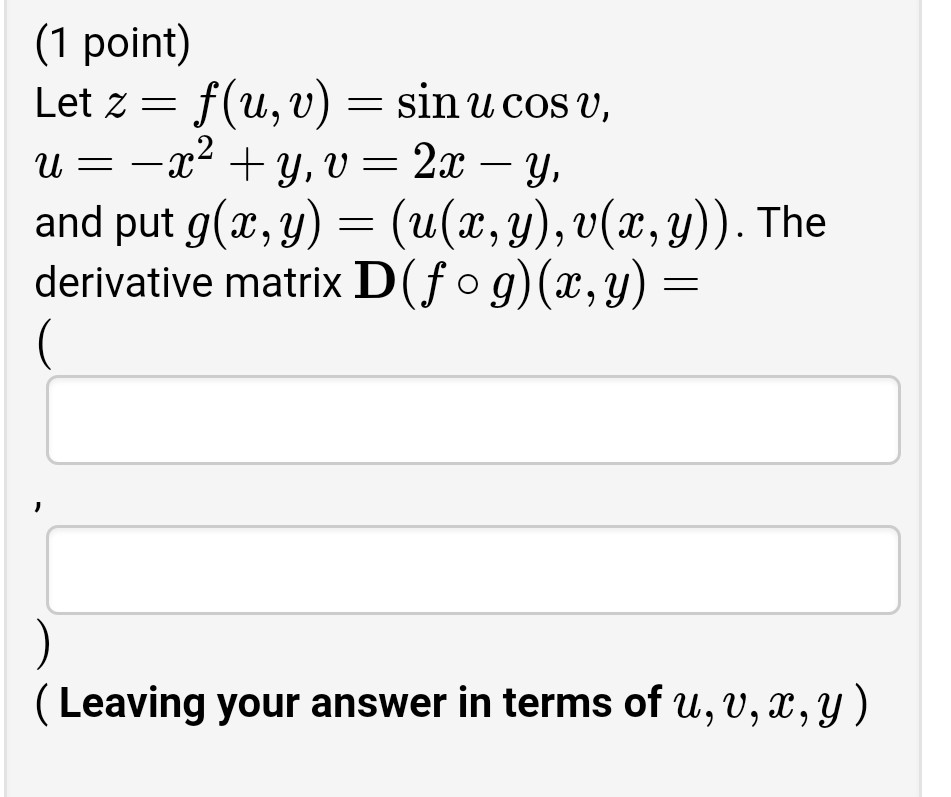Image resolution: width=951 pixels, height=797 pixels.
Task: Click the word "Let" starting the problem
Action: coord(62,103)
